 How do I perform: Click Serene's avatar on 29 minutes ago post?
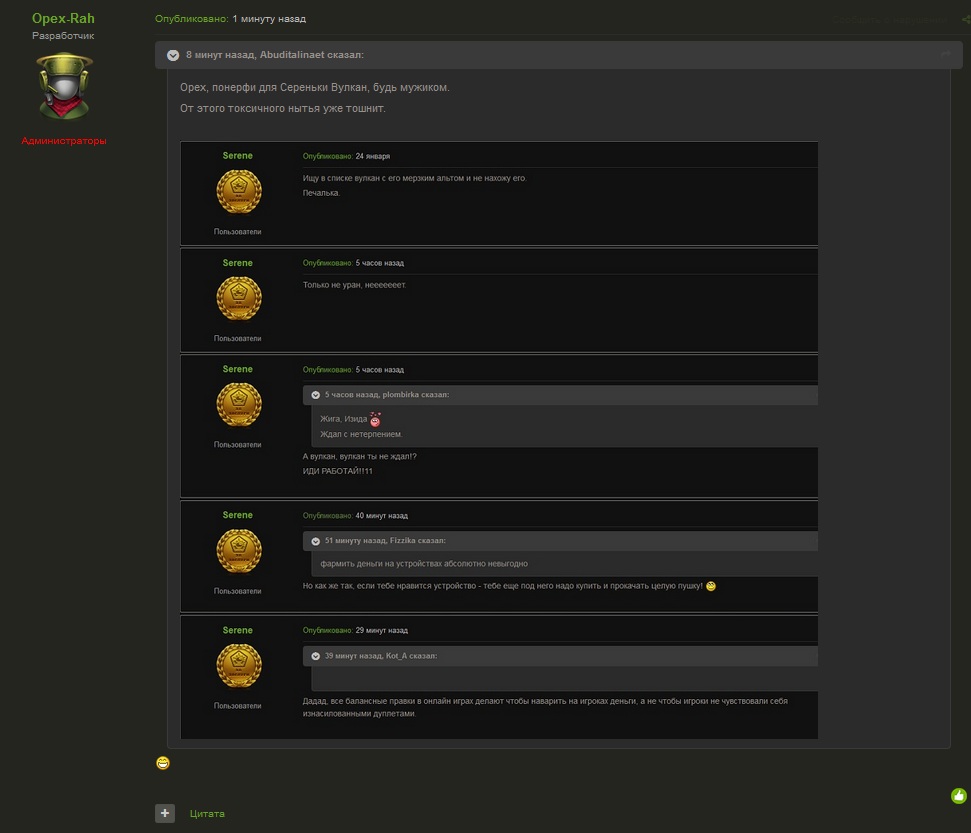point(239,666)
